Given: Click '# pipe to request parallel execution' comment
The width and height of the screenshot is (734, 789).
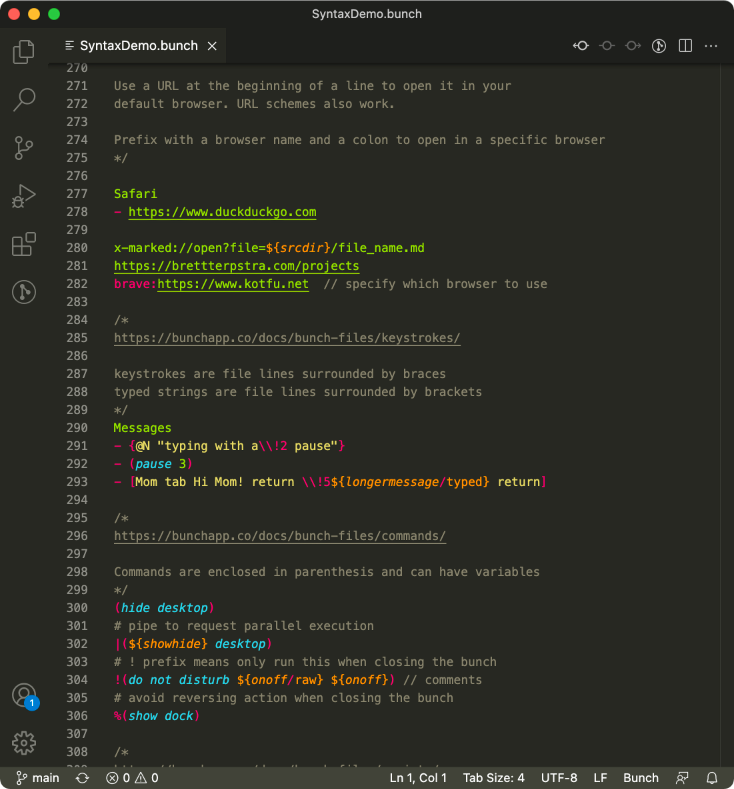Looking at the screenshot, I should [x=243, y=626].
